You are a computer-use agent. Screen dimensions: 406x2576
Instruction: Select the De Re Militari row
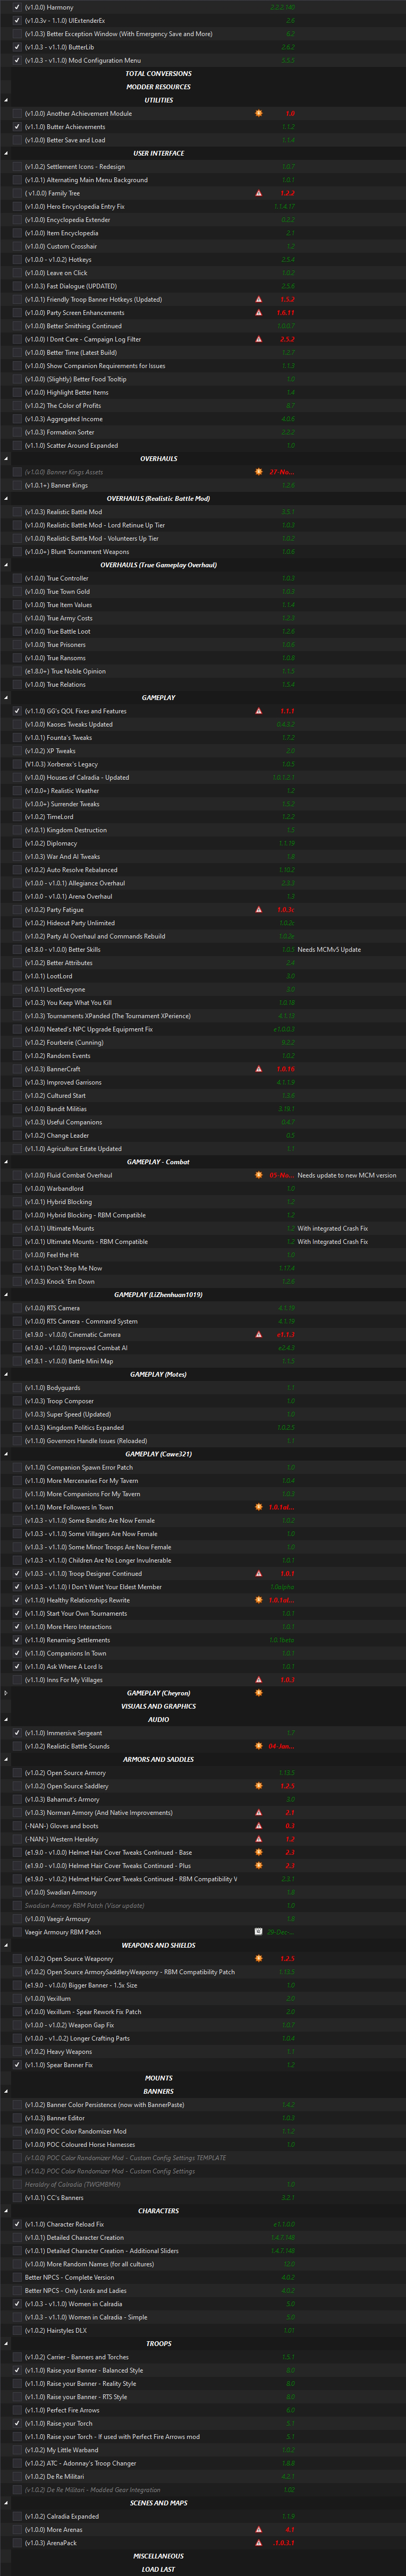(203, 2476)
